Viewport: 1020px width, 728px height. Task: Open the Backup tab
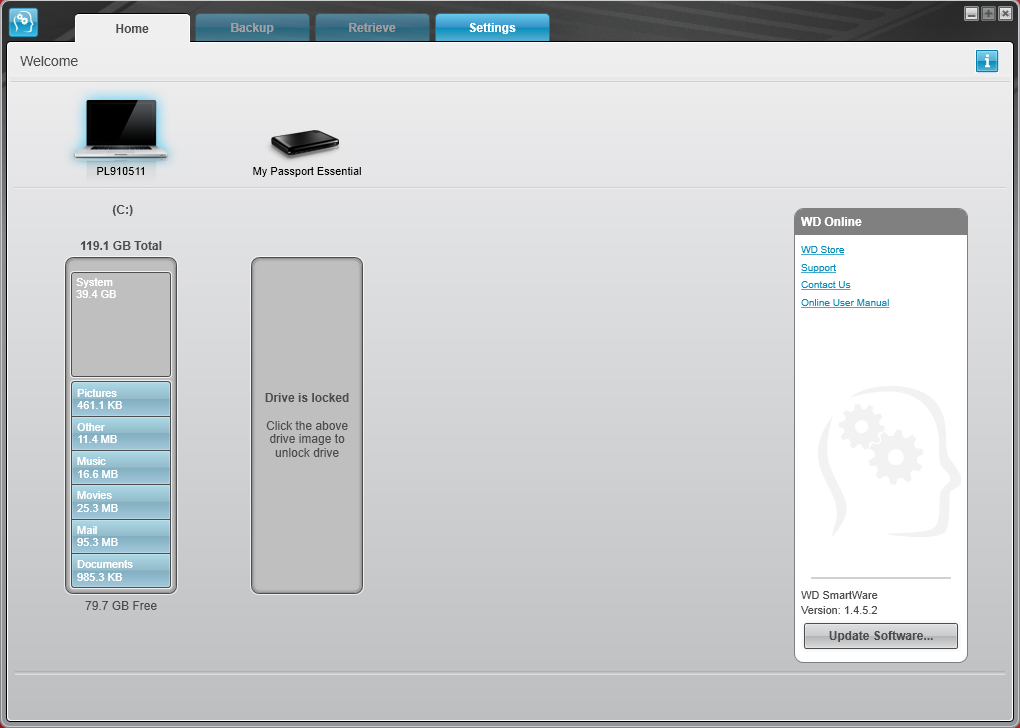coord(252,28)
